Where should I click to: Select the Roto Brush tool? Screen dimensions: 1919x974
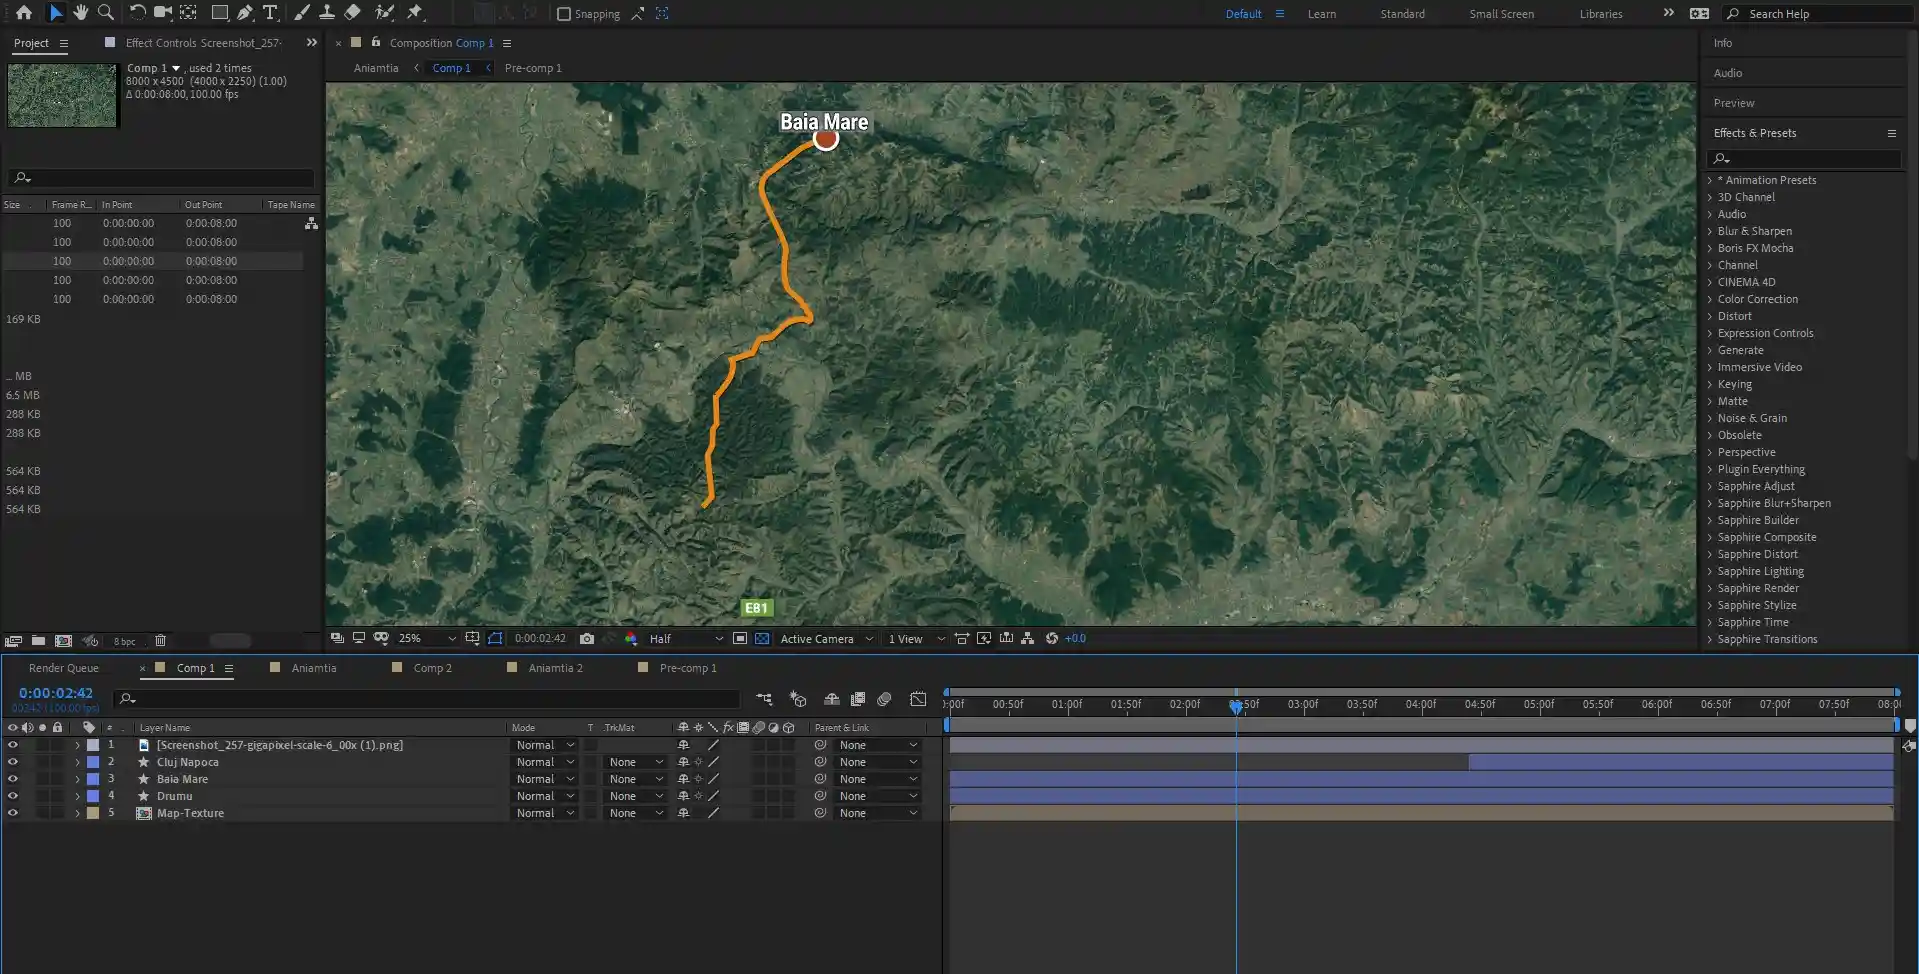[x=384, y=13]
